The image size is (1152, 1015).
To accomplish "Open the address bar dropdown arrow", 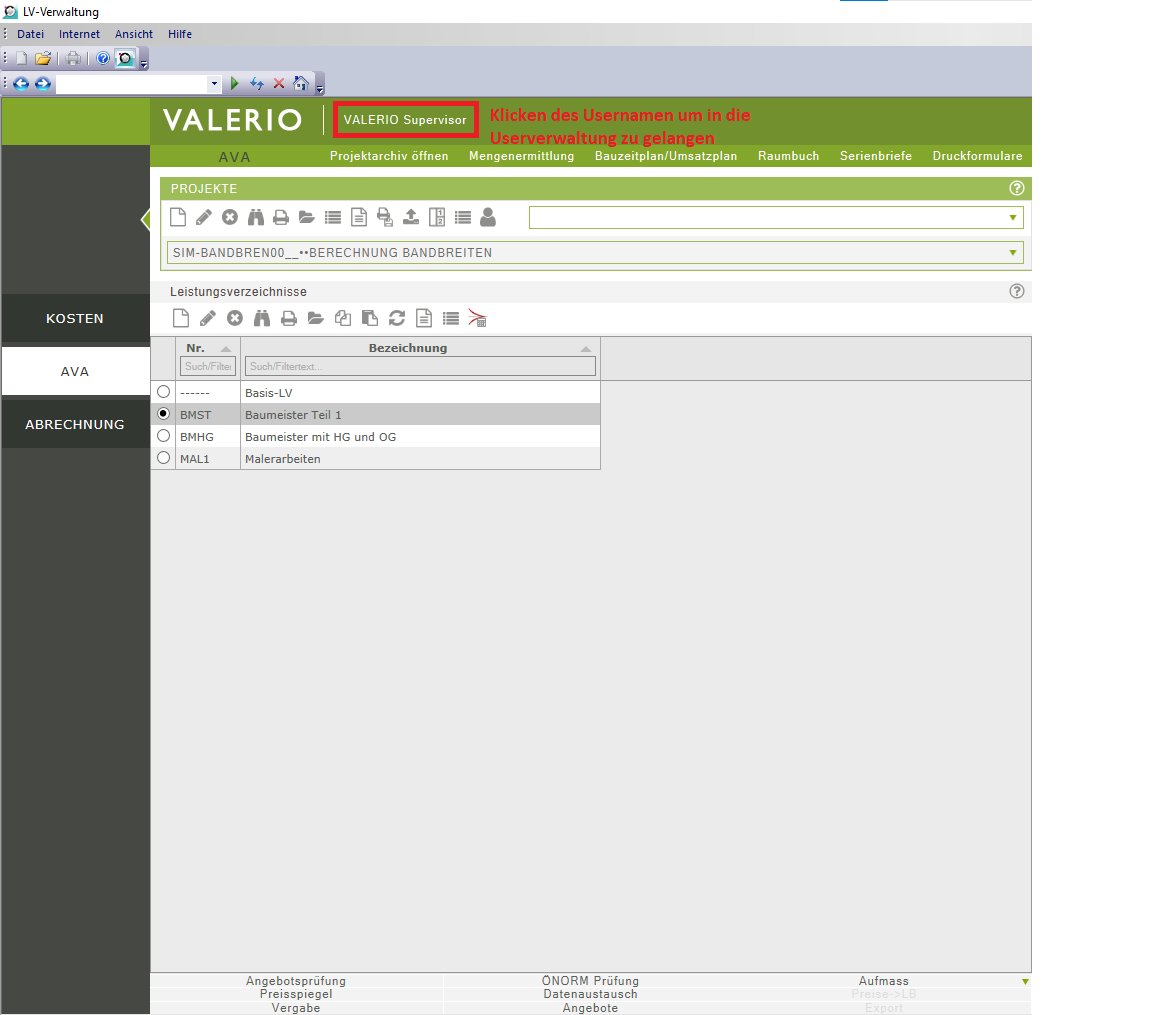I will (213, 84).
